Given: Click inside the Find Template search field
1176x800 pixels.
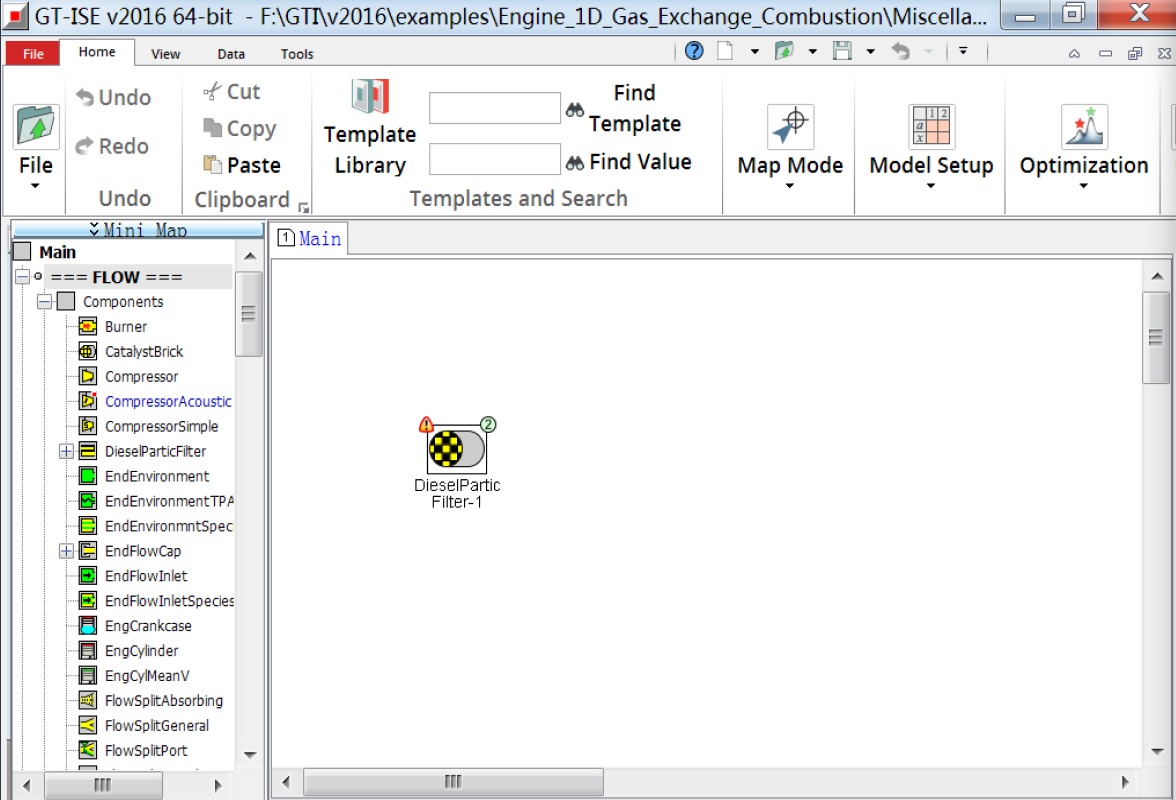Looking at the screenshot, I should click(494, 107).
